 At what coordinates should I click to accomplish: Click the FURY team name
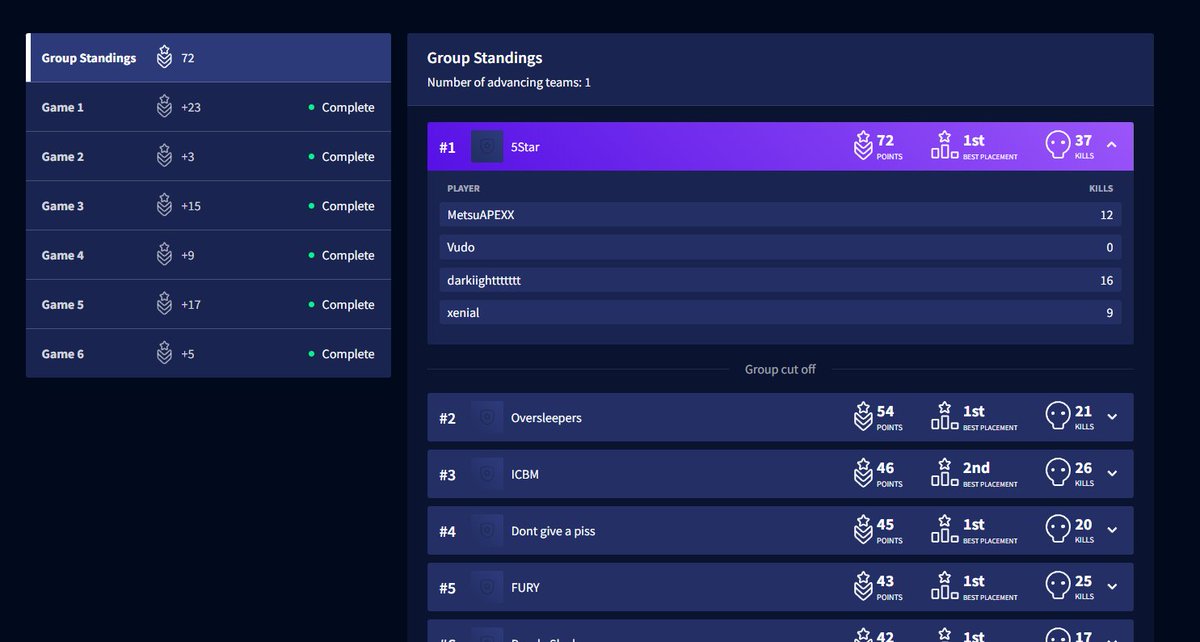tap(525, 587)
